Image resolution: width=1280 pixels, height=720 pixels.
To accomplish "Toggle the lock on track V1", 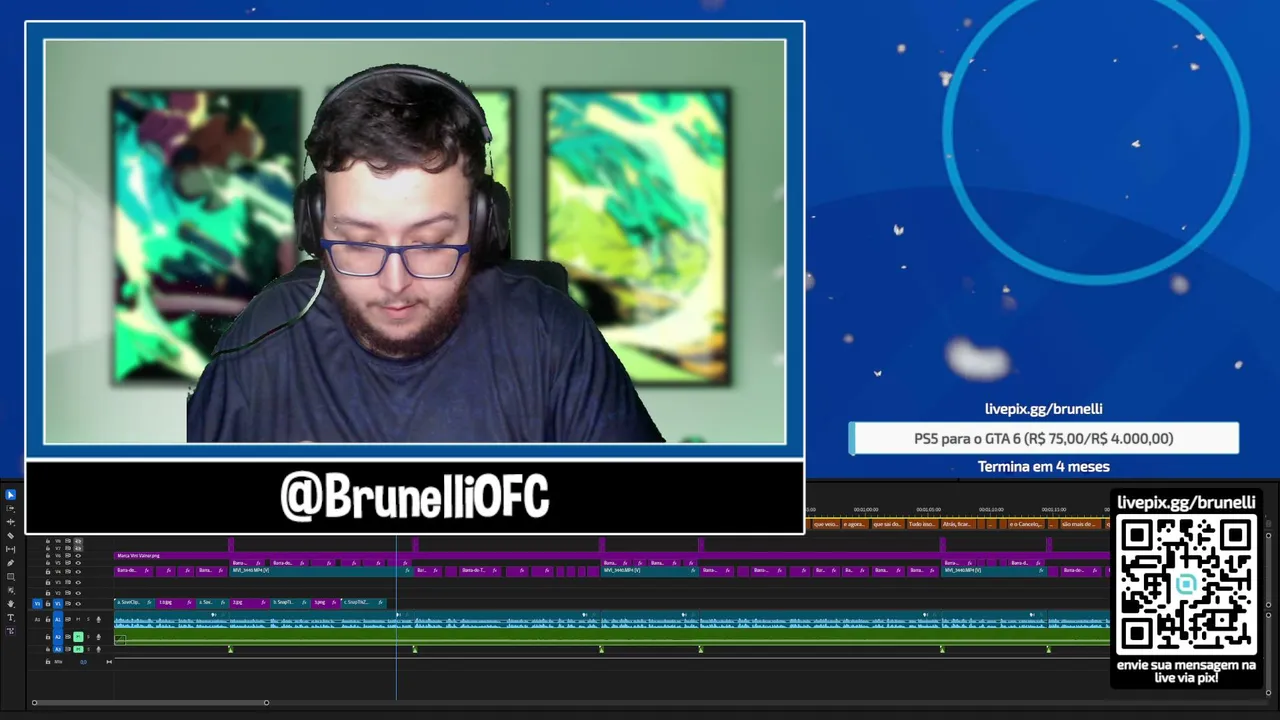I will pos(48,604).
